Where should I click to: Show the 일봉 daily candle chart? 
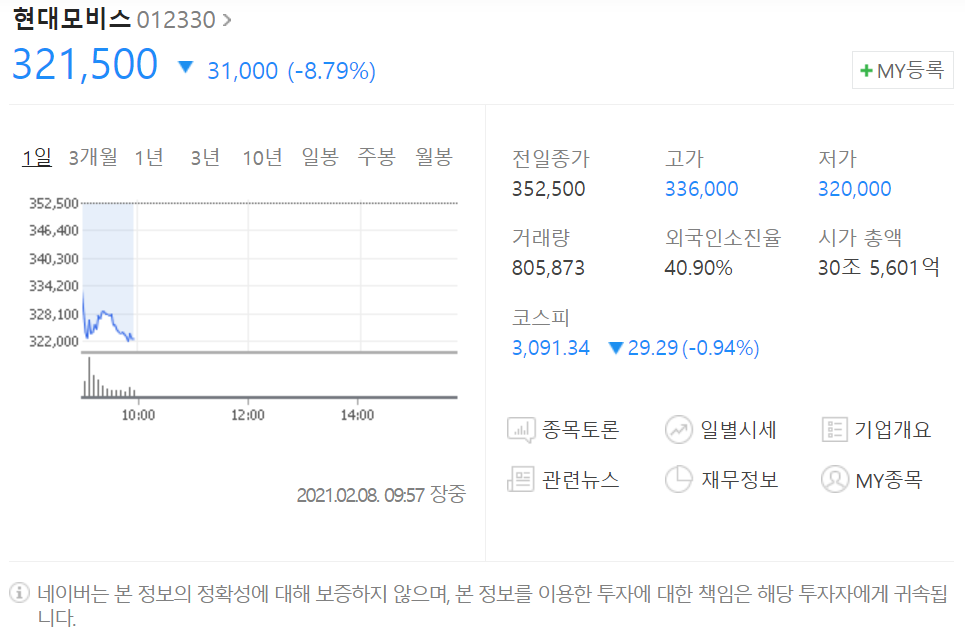(x=320, y=158)
